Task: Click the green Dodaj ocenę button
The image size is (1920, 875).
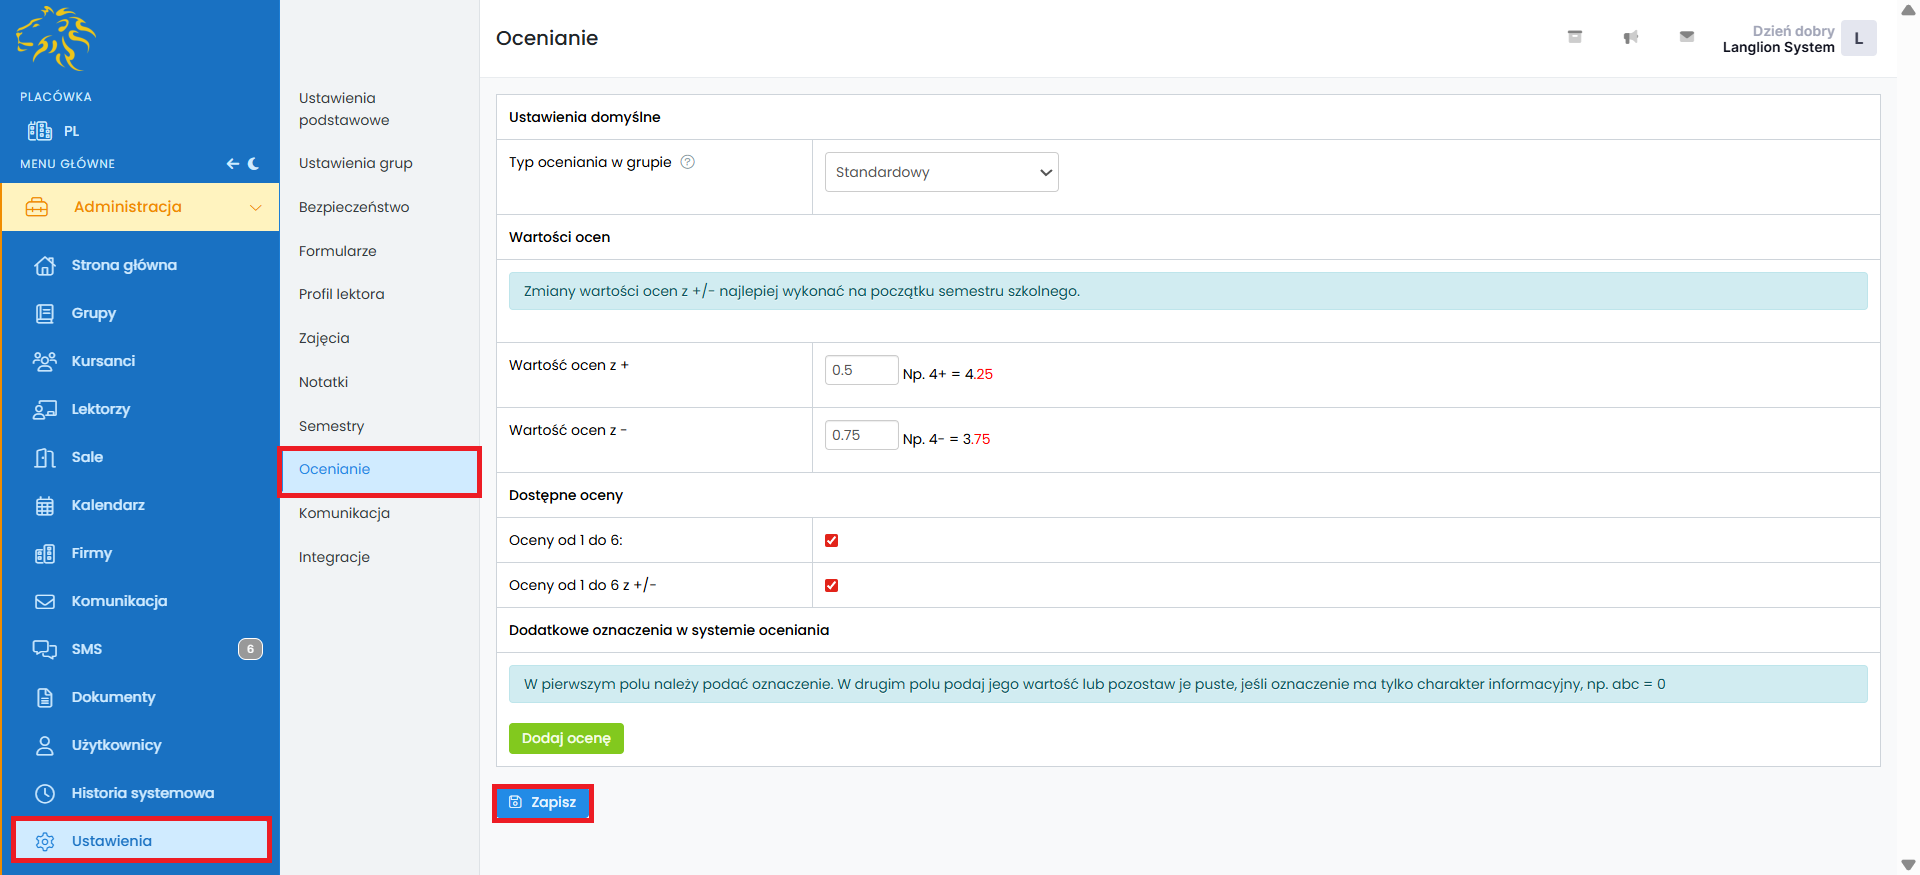Action: [x=566, y=738]
